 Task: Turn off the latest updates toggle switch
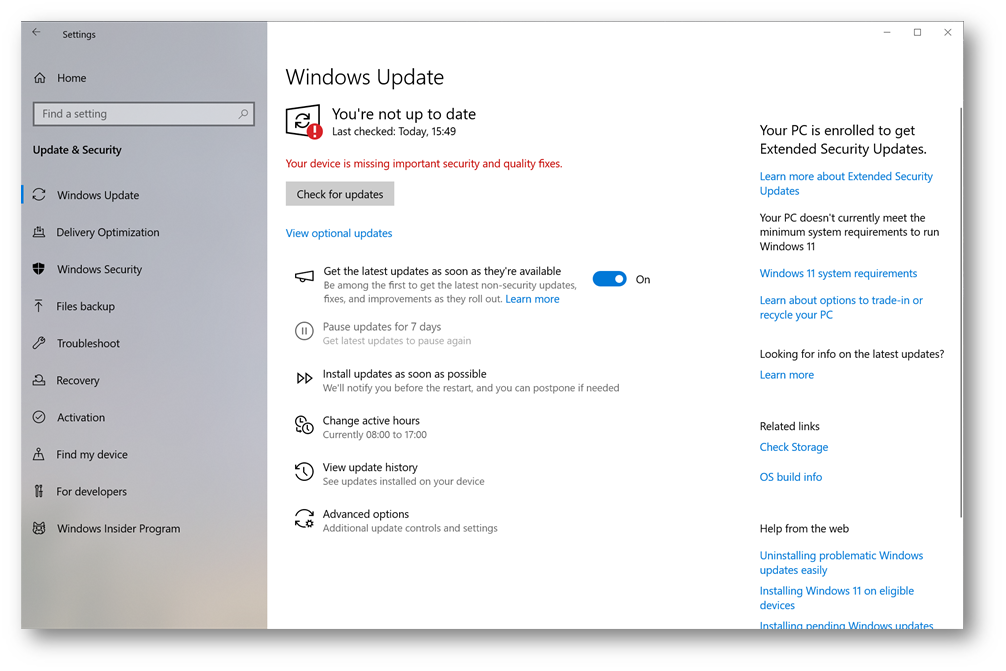coord(610,279)
